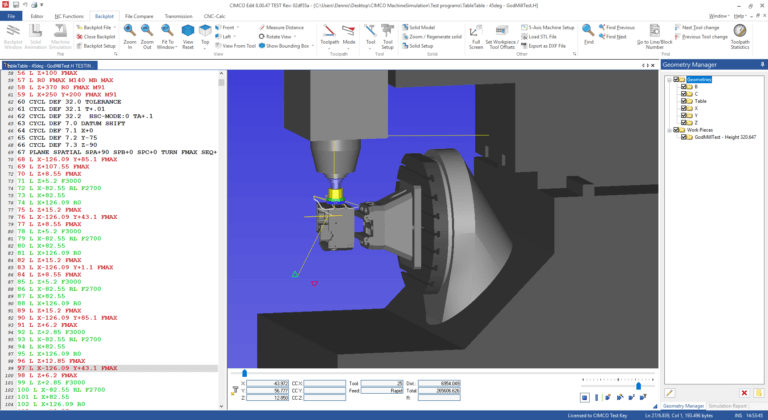Open the Rotate View dropdown
The image size is (768, 420).
pyautogui.click(x=262, y=36)
